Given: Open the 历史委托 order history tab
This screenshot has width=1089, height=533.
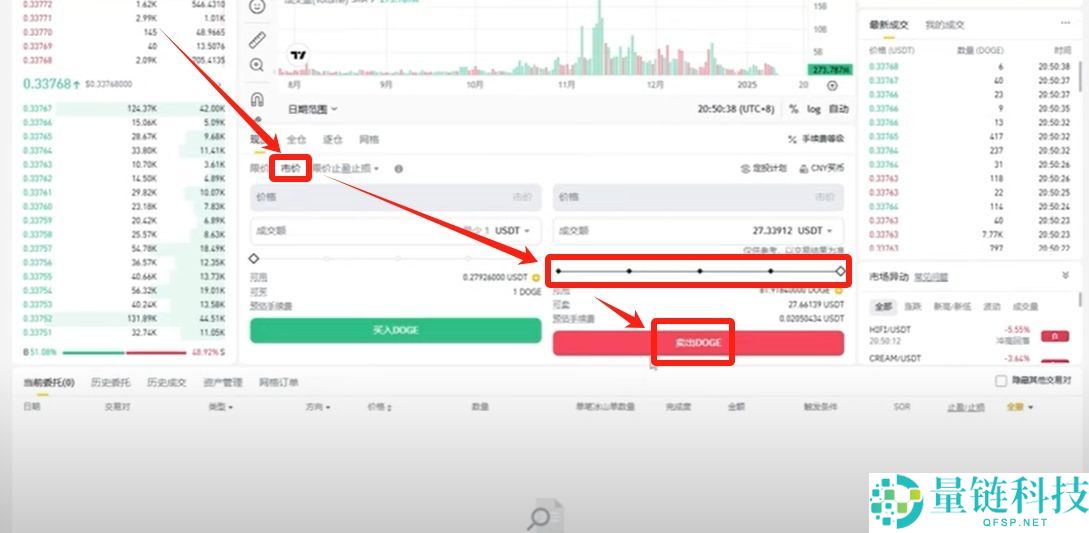Looking at the screenshot, I should pos(110,382).
